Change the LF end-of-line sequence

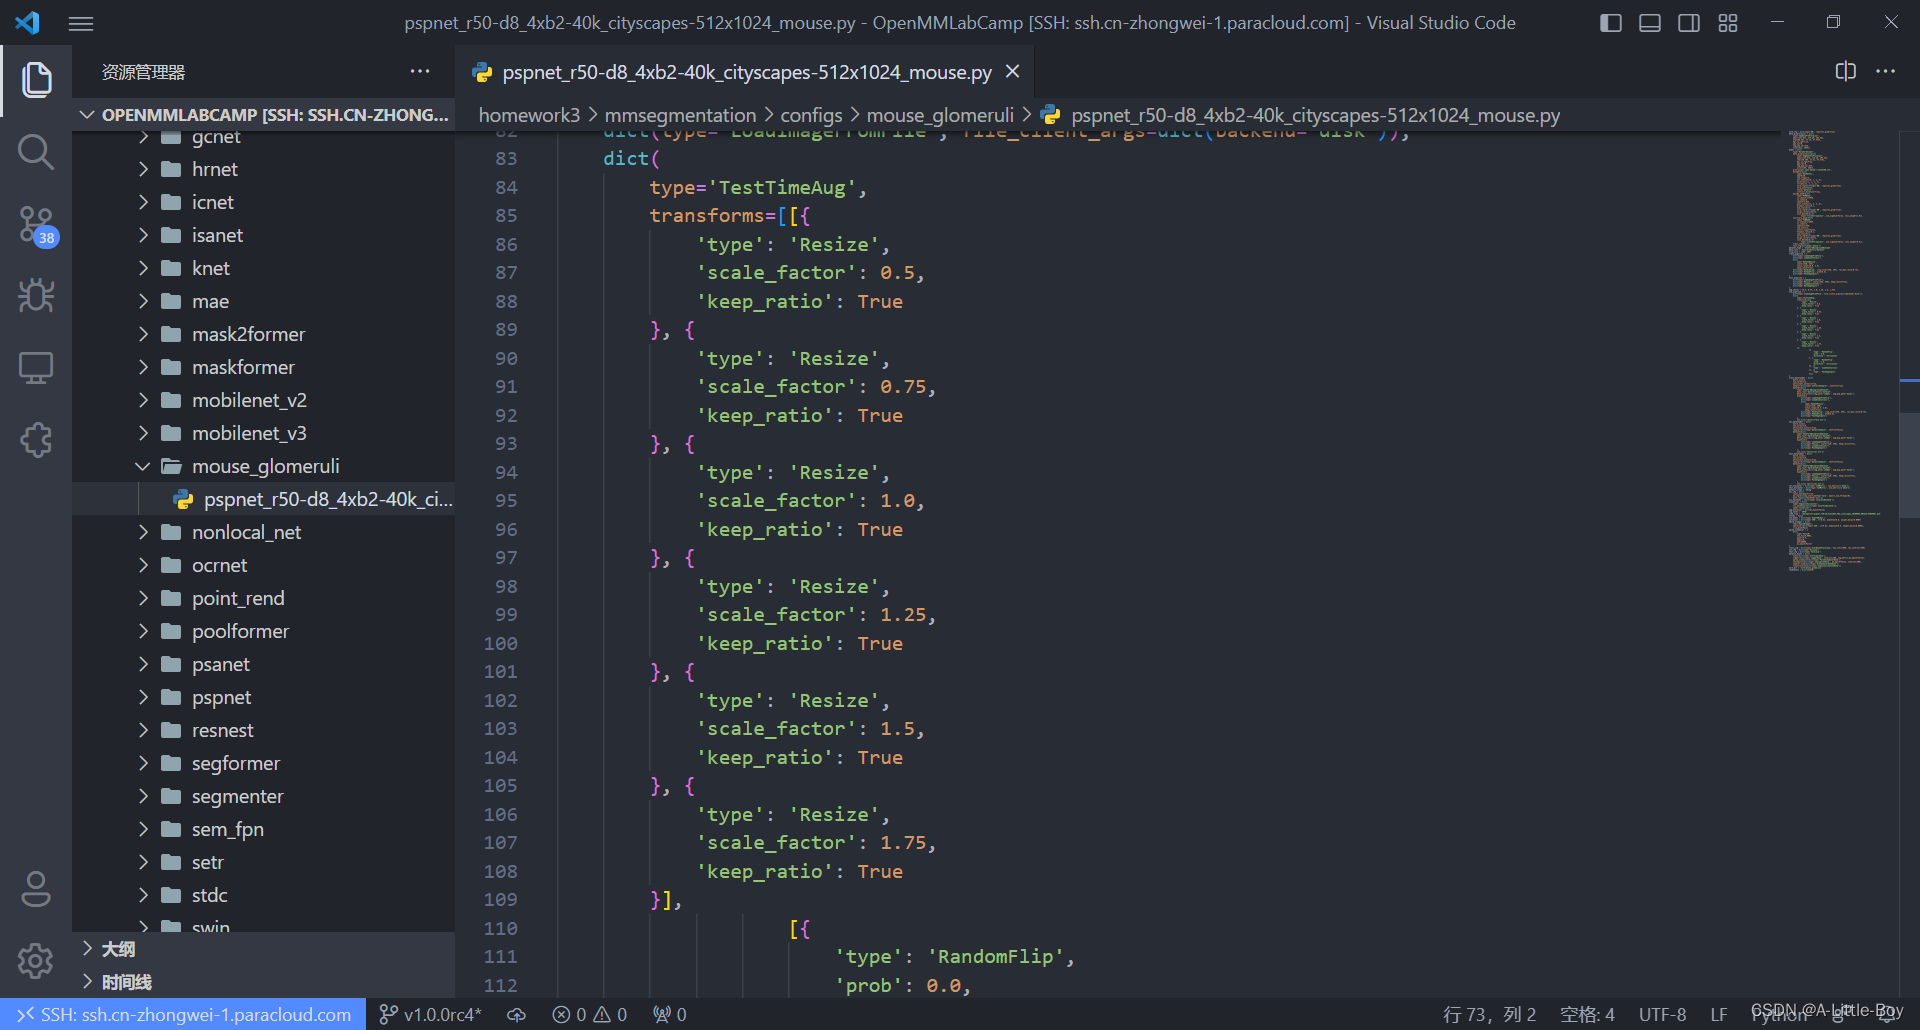pyautogui.click(x=1718, y=1014)
